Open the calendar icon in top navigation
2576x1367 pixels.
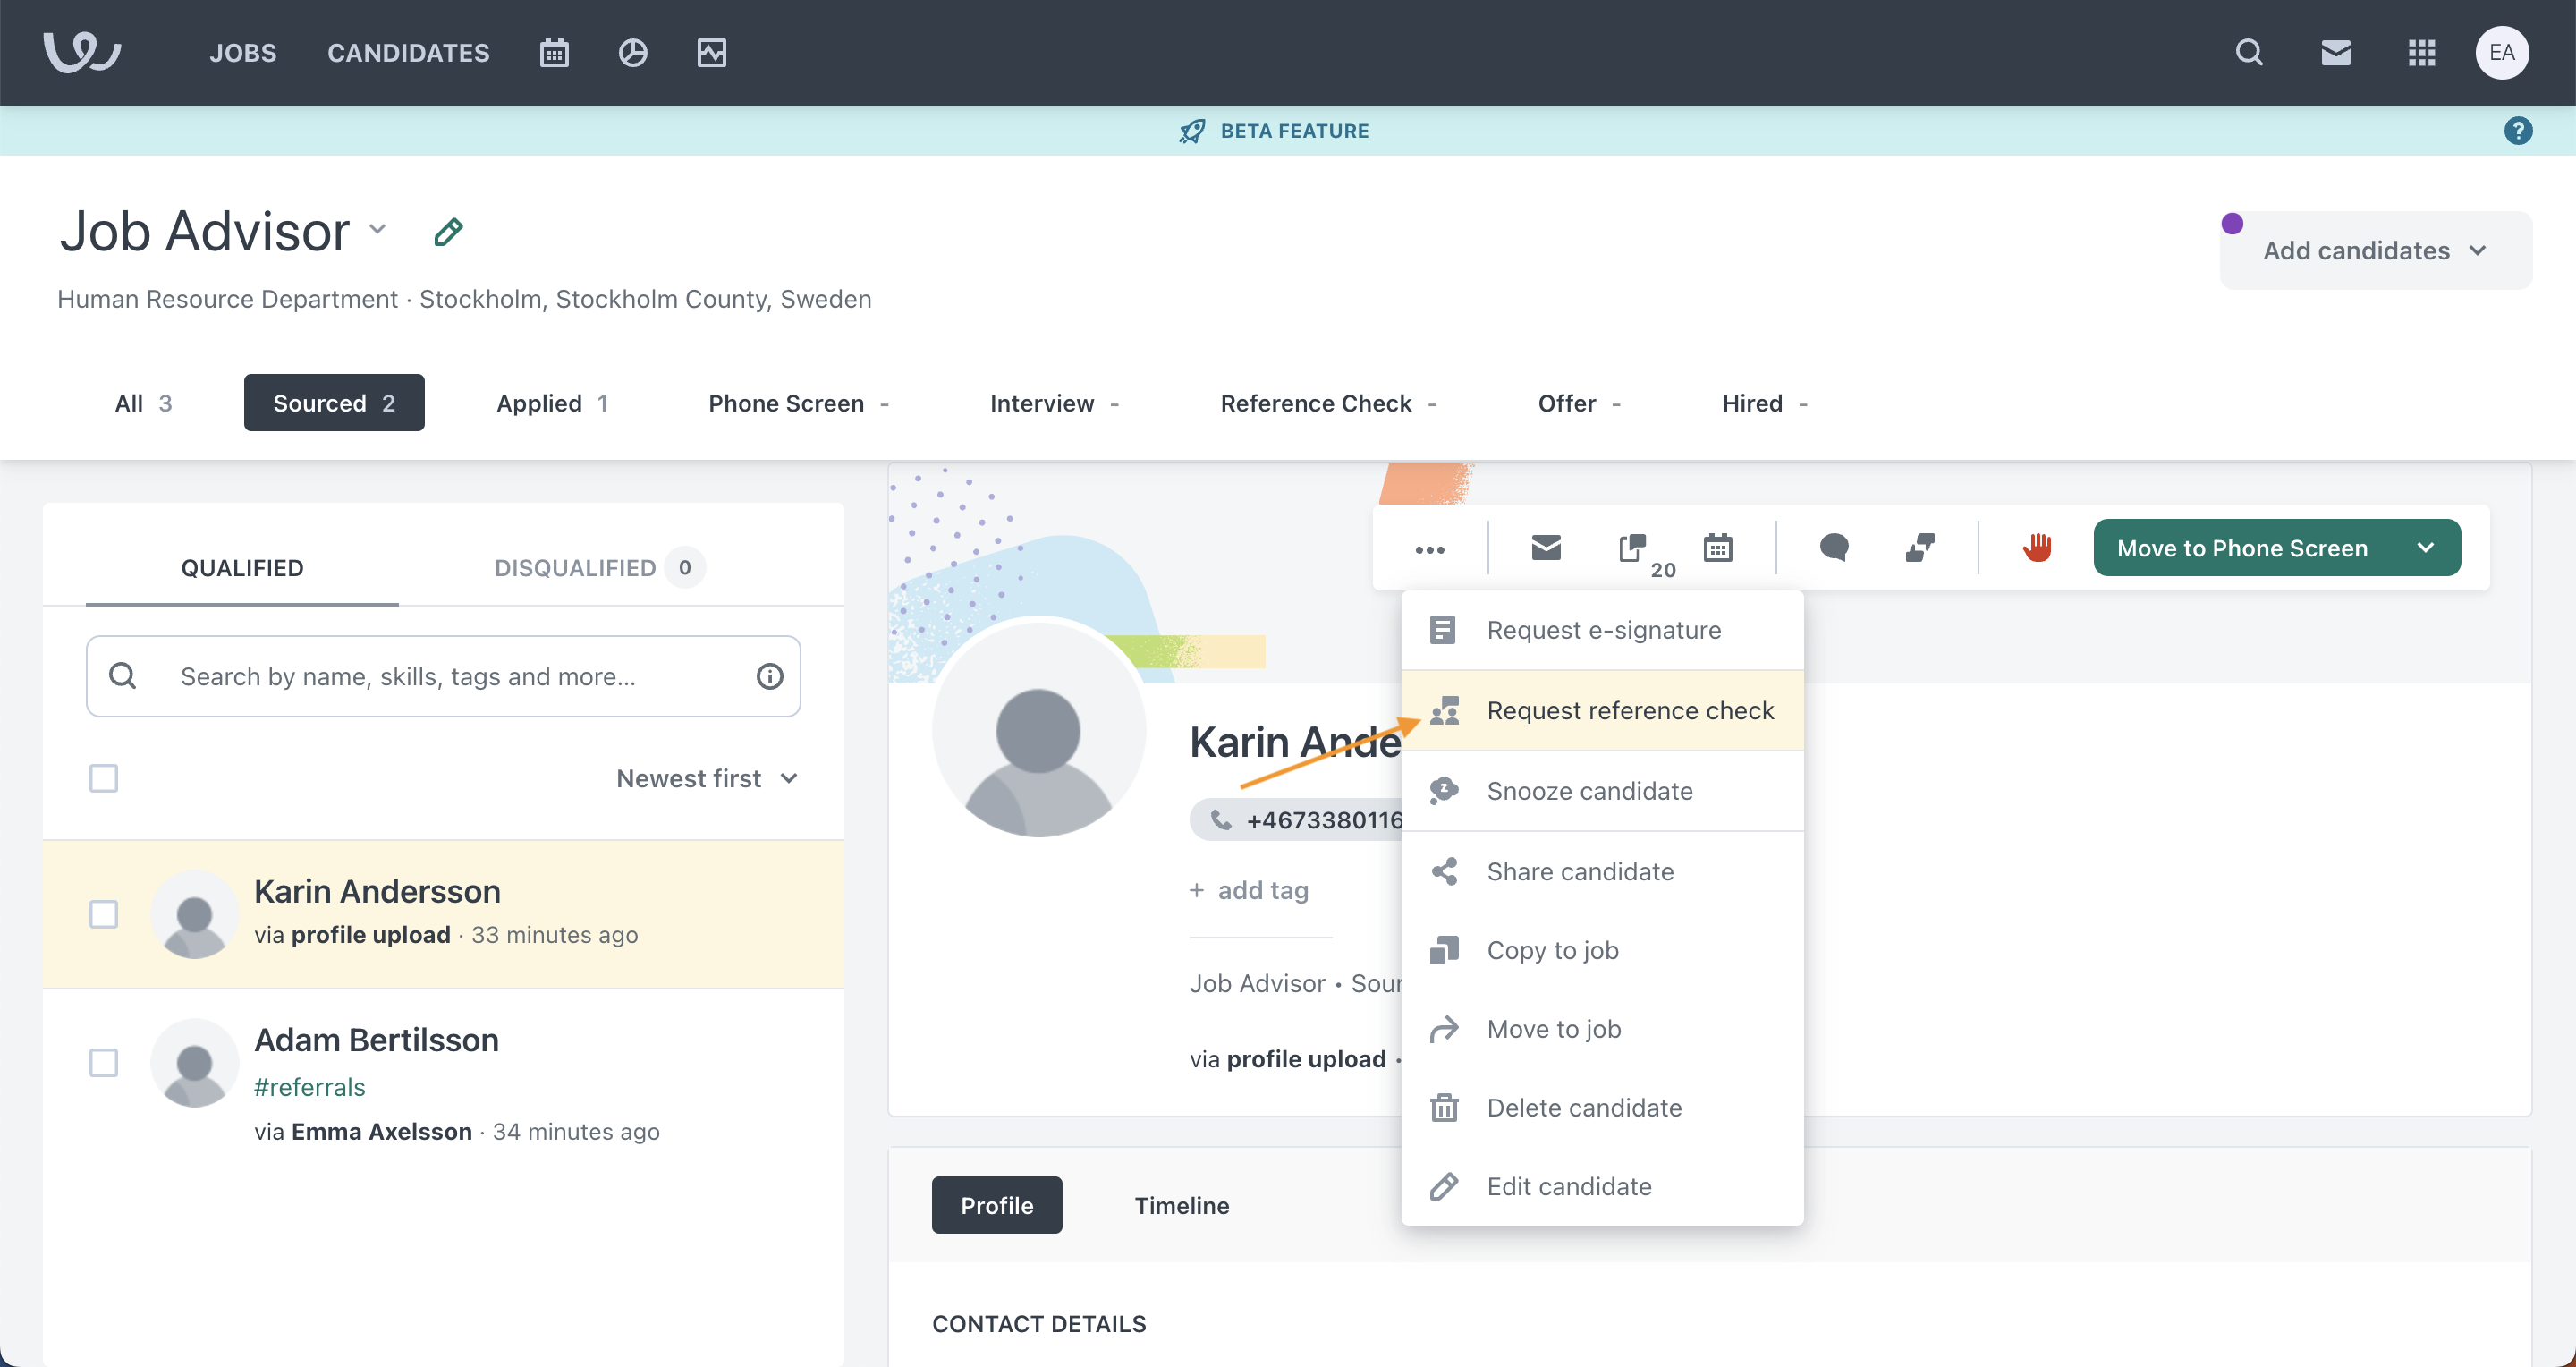coord(554,53)
